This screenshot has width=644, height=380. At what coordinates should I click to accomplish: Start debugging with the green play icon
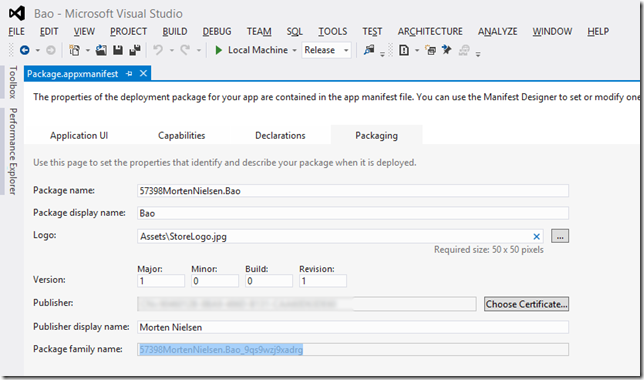(218, 50)
